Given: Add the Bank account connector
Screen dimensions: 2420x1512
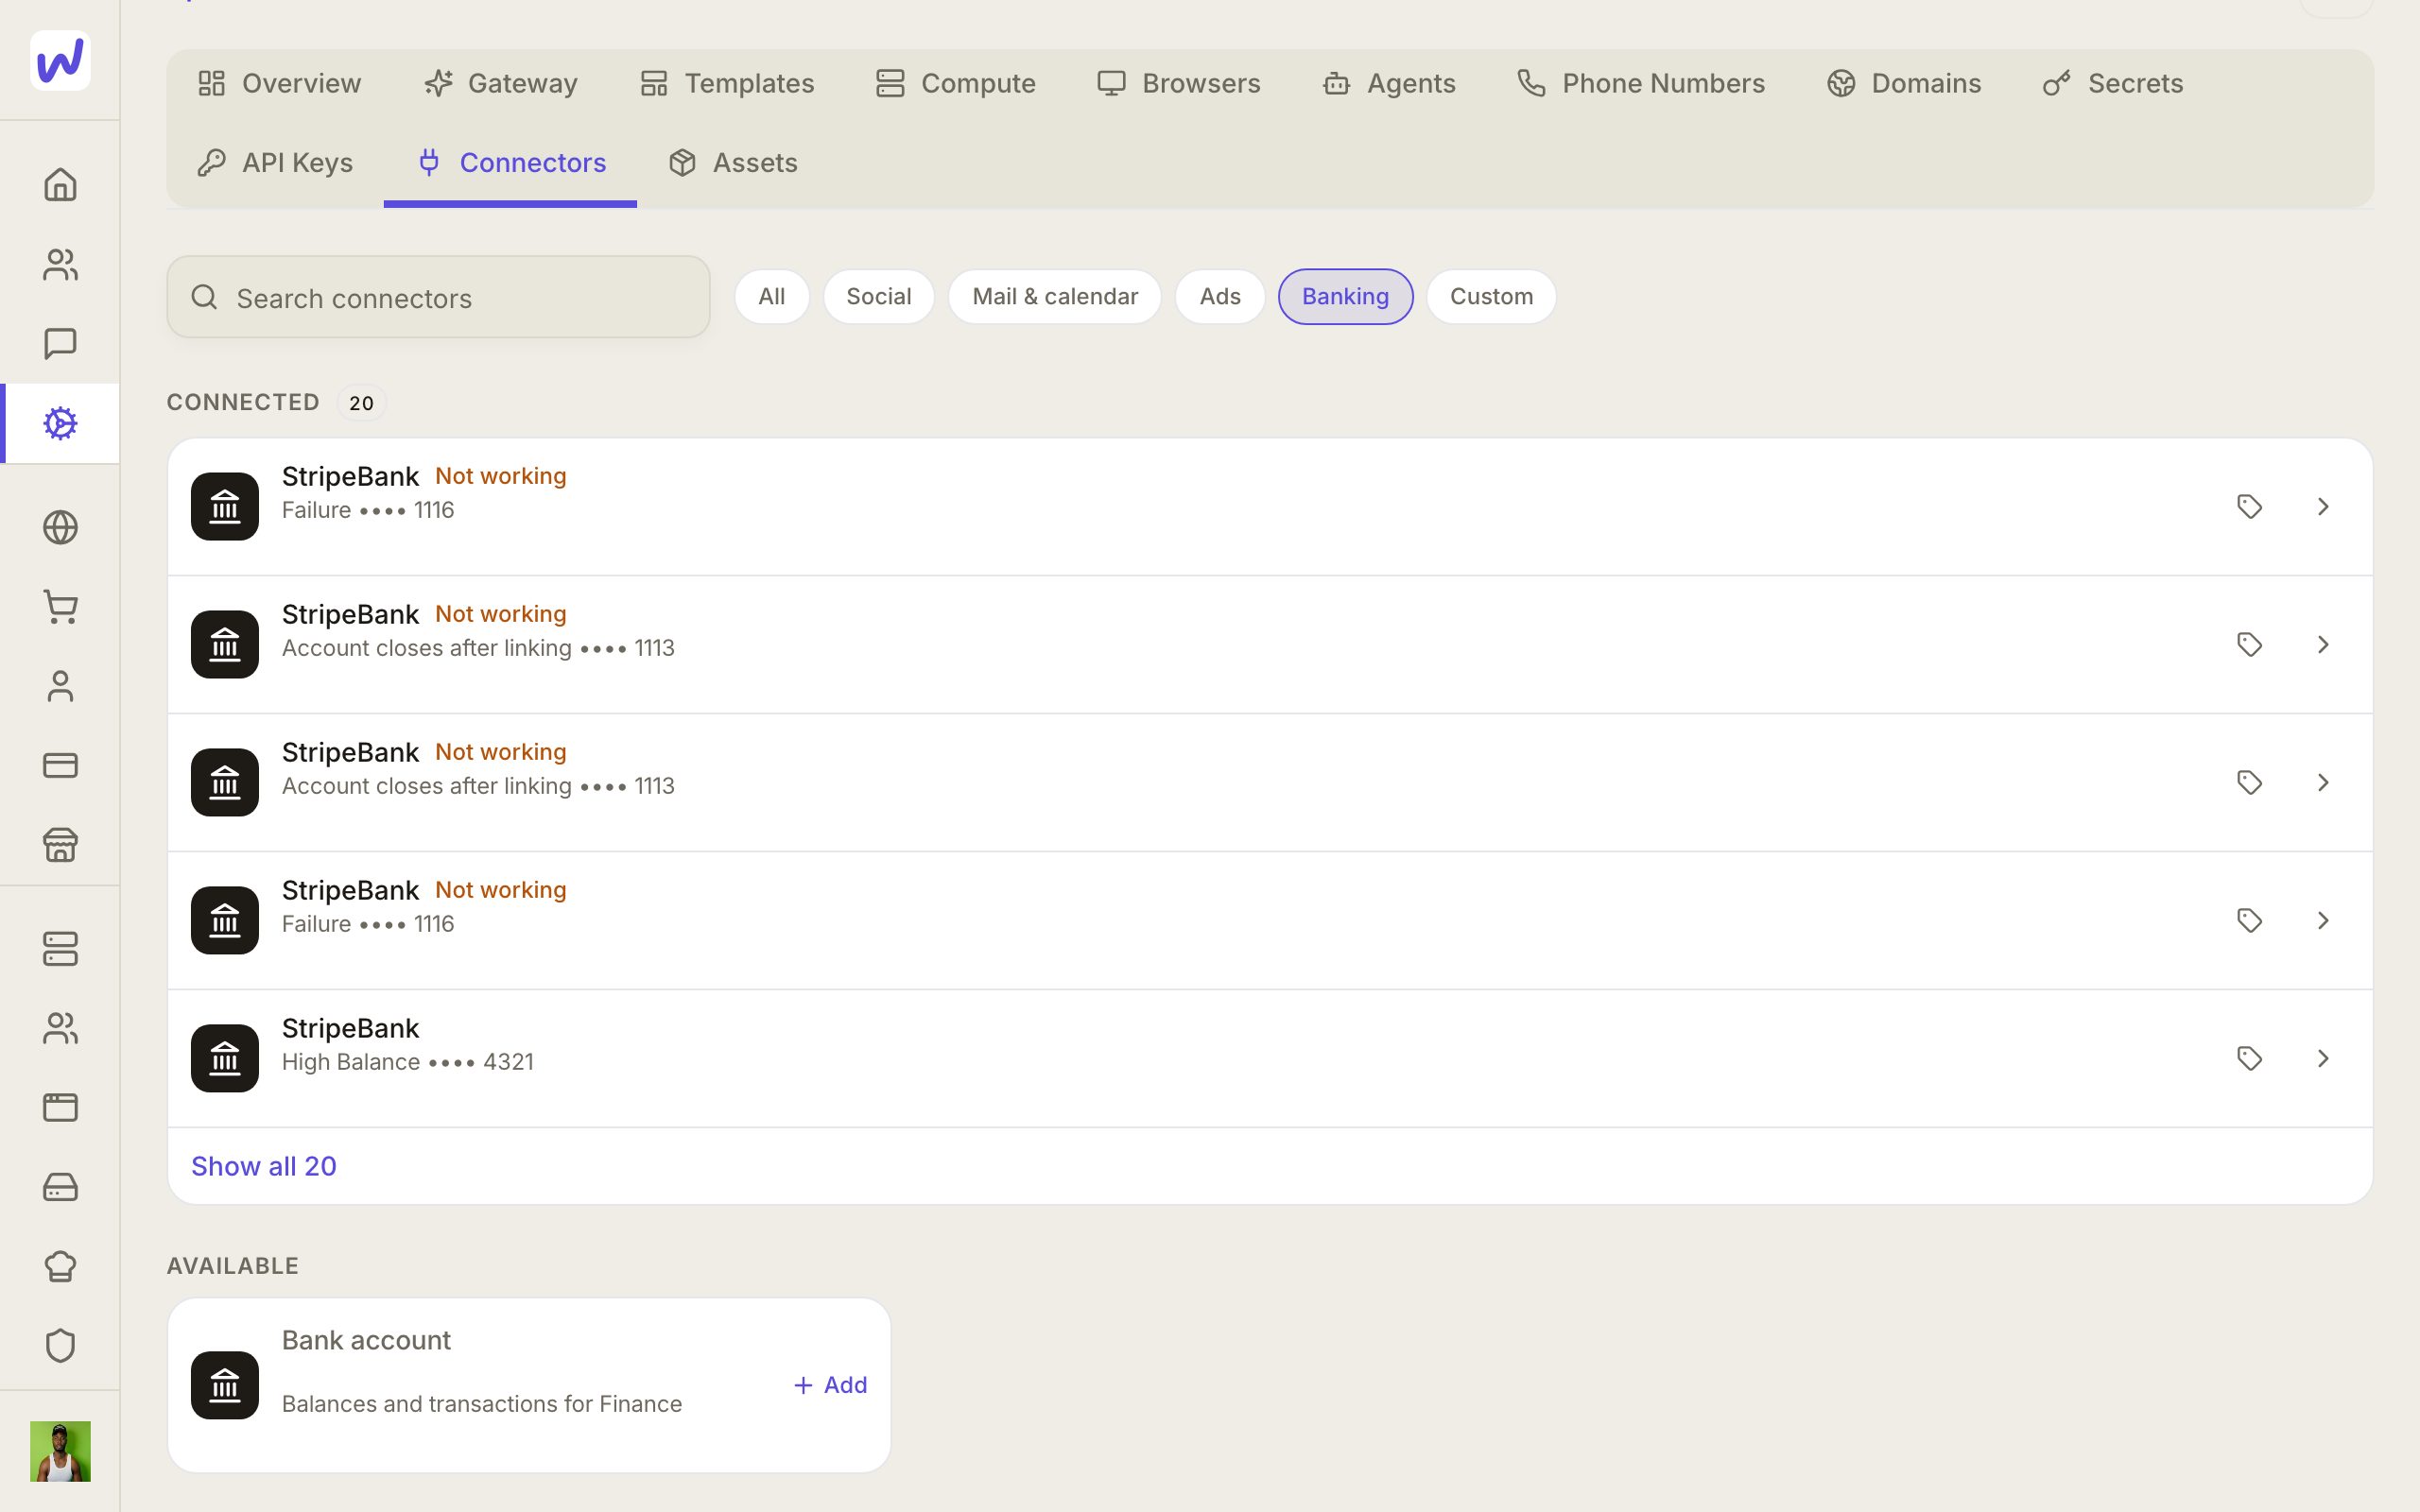Looking at the screenshot, I should pyautogui.click(x=830, y=1385).
